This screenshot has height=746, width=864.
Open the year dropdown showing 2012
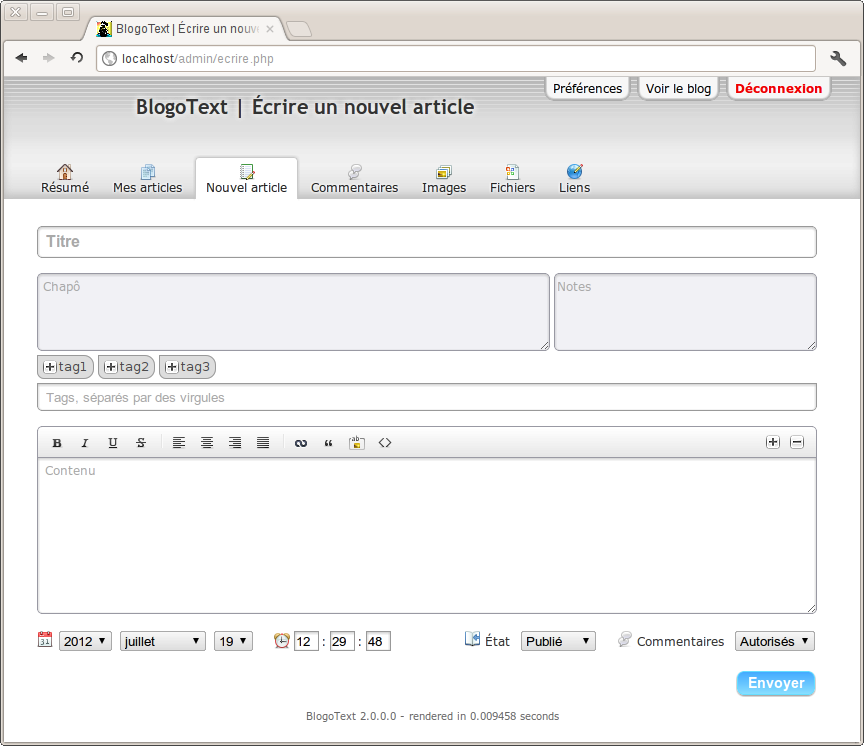[x=85, y=641]
